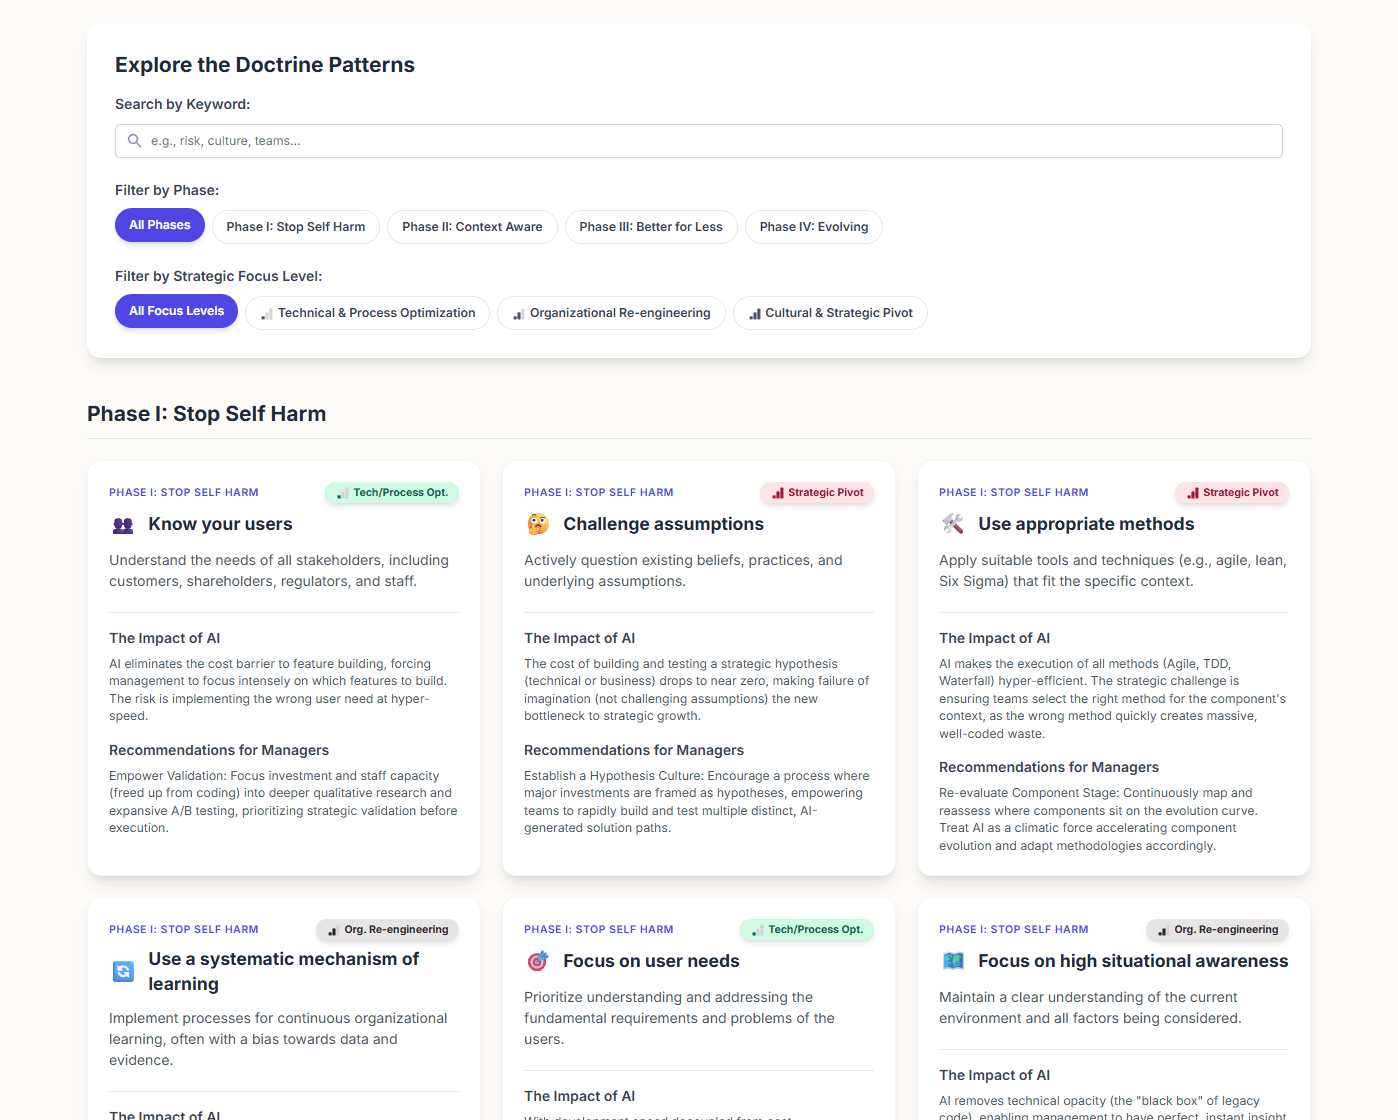The height and width of the screenshot is (1120, 1398).
Task: Click the magnifying glass icon in the search bar
Action: click(x=135, y=141)
